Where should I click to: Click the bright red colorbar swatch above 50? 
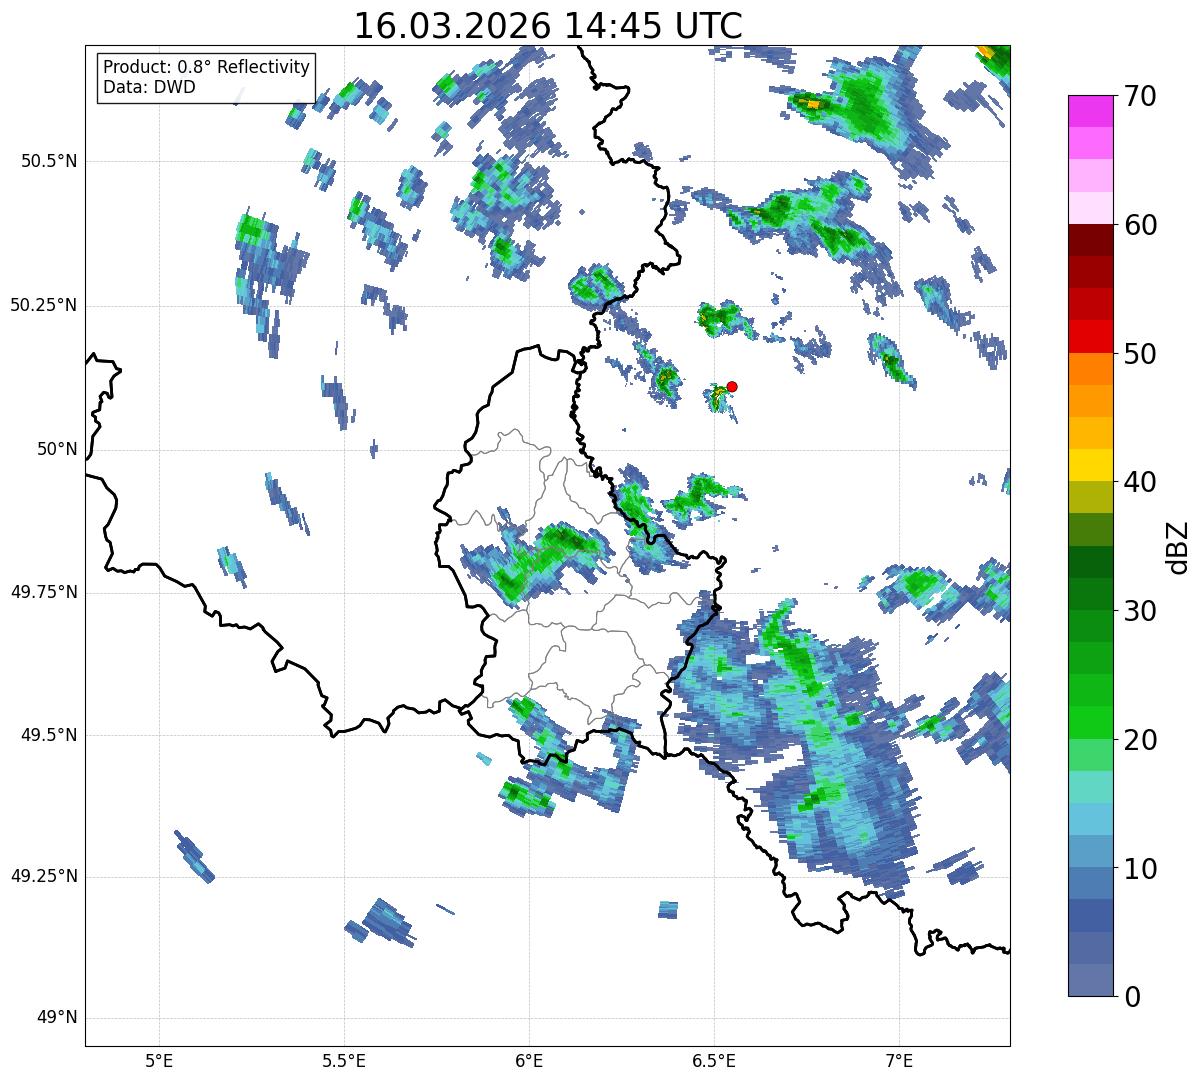1090,336
